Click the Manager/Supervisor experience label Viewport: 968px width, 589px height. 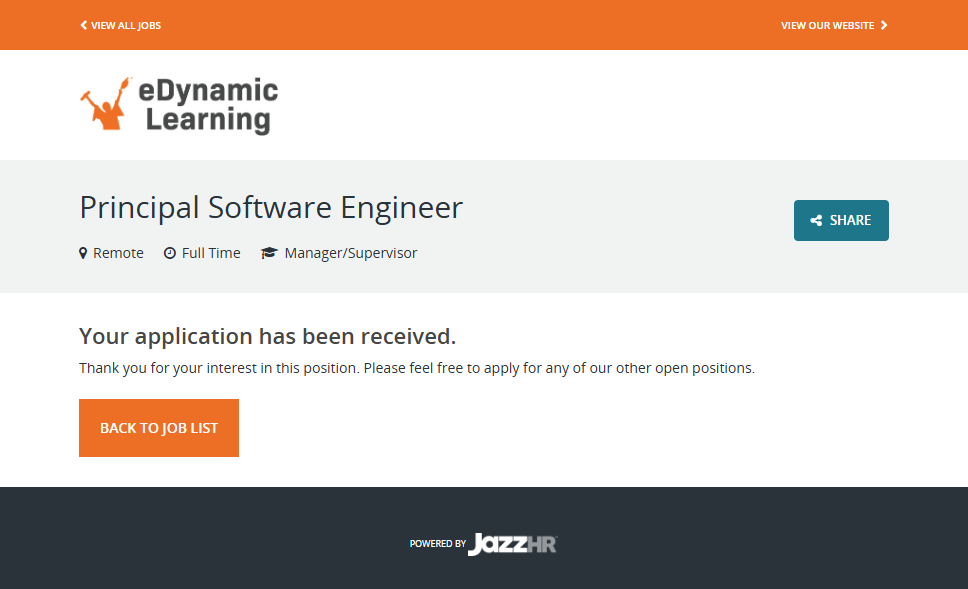click(350, 253)
